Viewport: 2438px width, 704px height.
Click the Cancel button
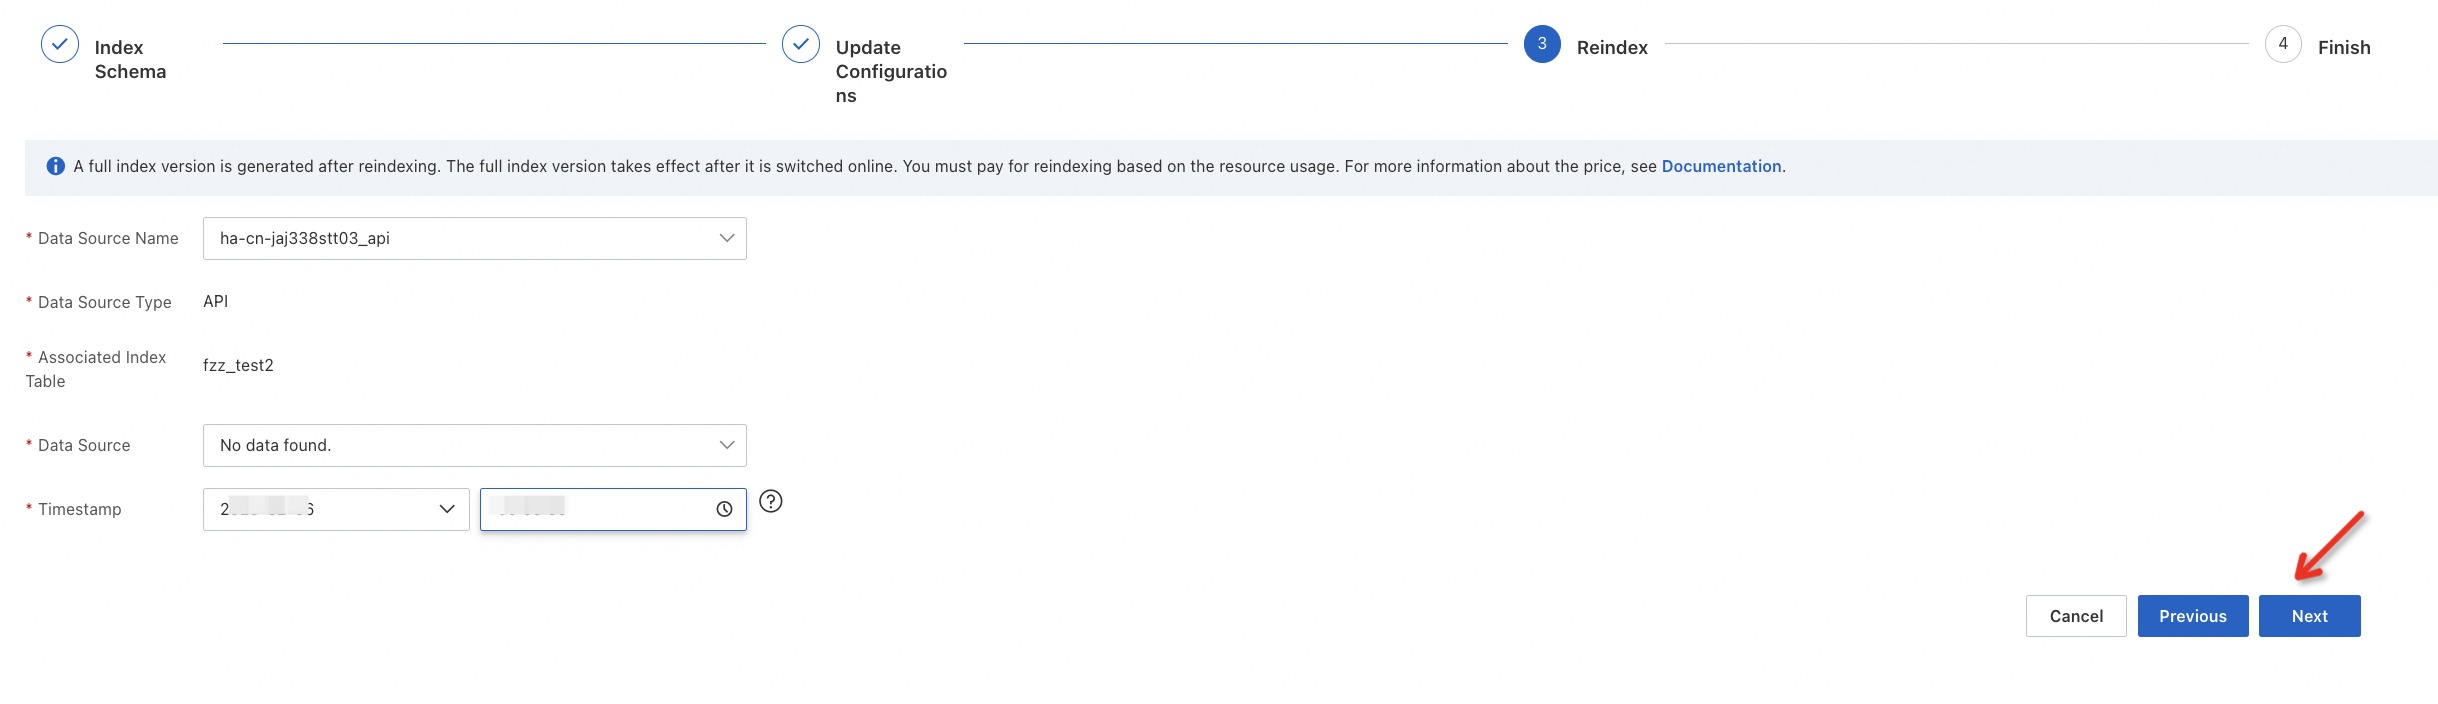coord(2076,616)
